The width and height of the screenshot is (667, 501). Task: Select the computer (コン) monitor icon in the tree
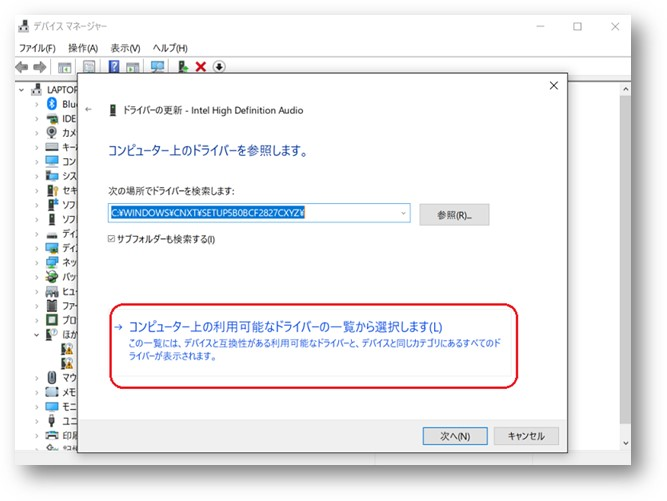(x=52, y=161)
